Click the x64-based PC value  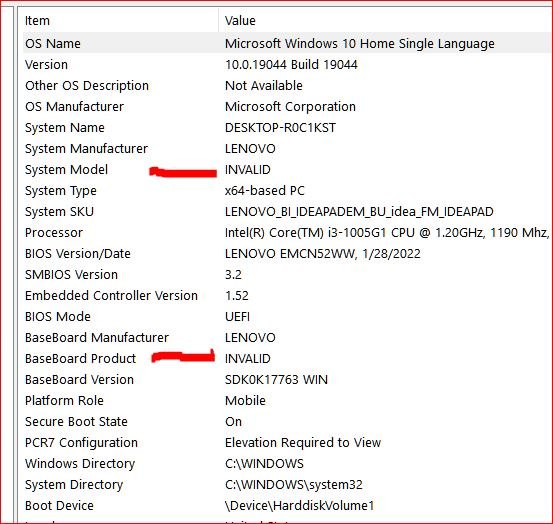point(265,191)
